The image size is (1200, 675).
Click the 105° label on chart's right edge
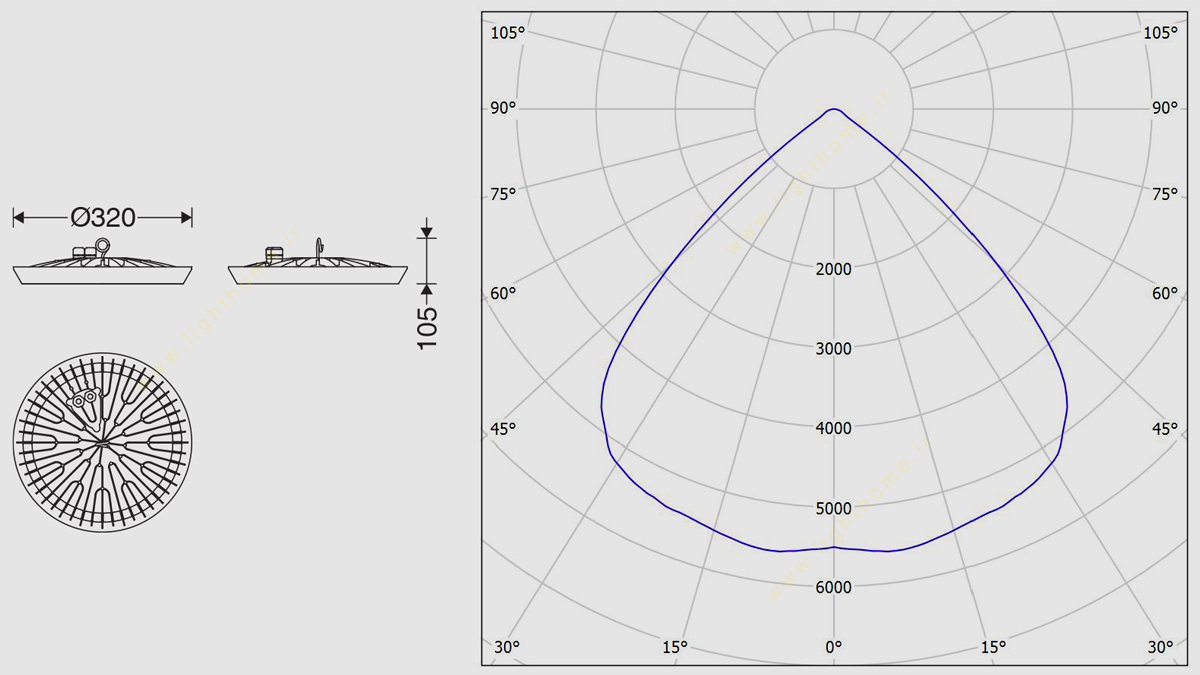point(1161,33)
